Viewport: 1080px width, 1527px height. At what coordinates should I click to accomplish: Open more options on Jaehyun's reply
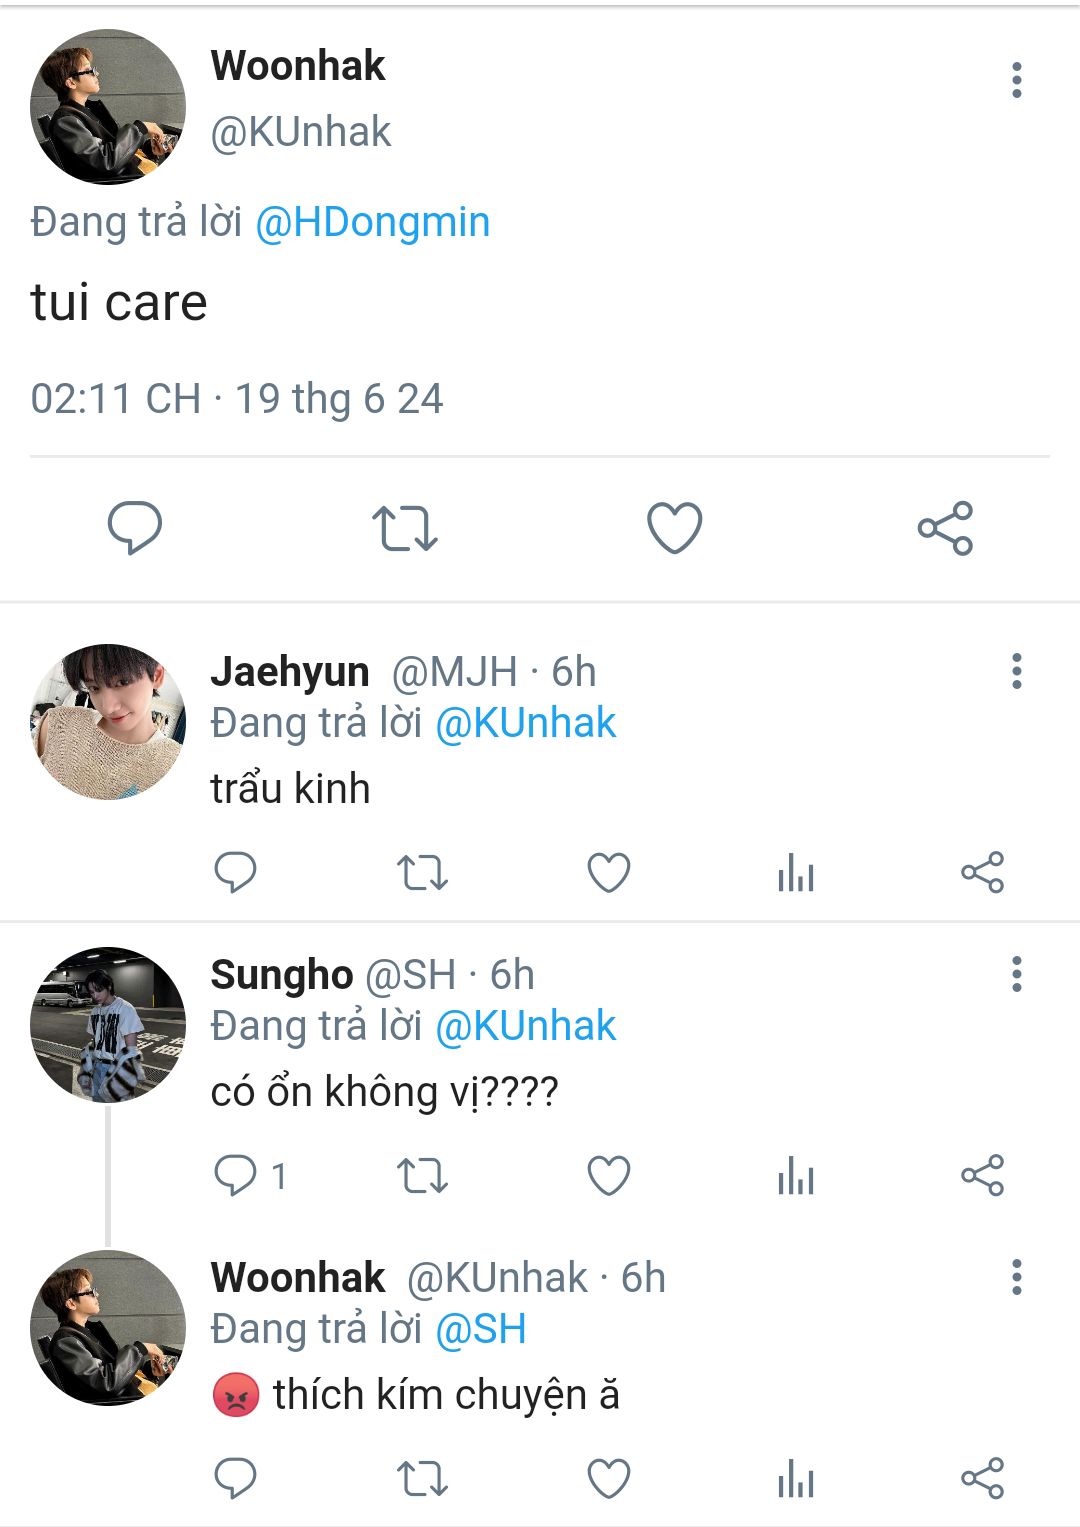pyautogui.click(x=1017, y=671)
